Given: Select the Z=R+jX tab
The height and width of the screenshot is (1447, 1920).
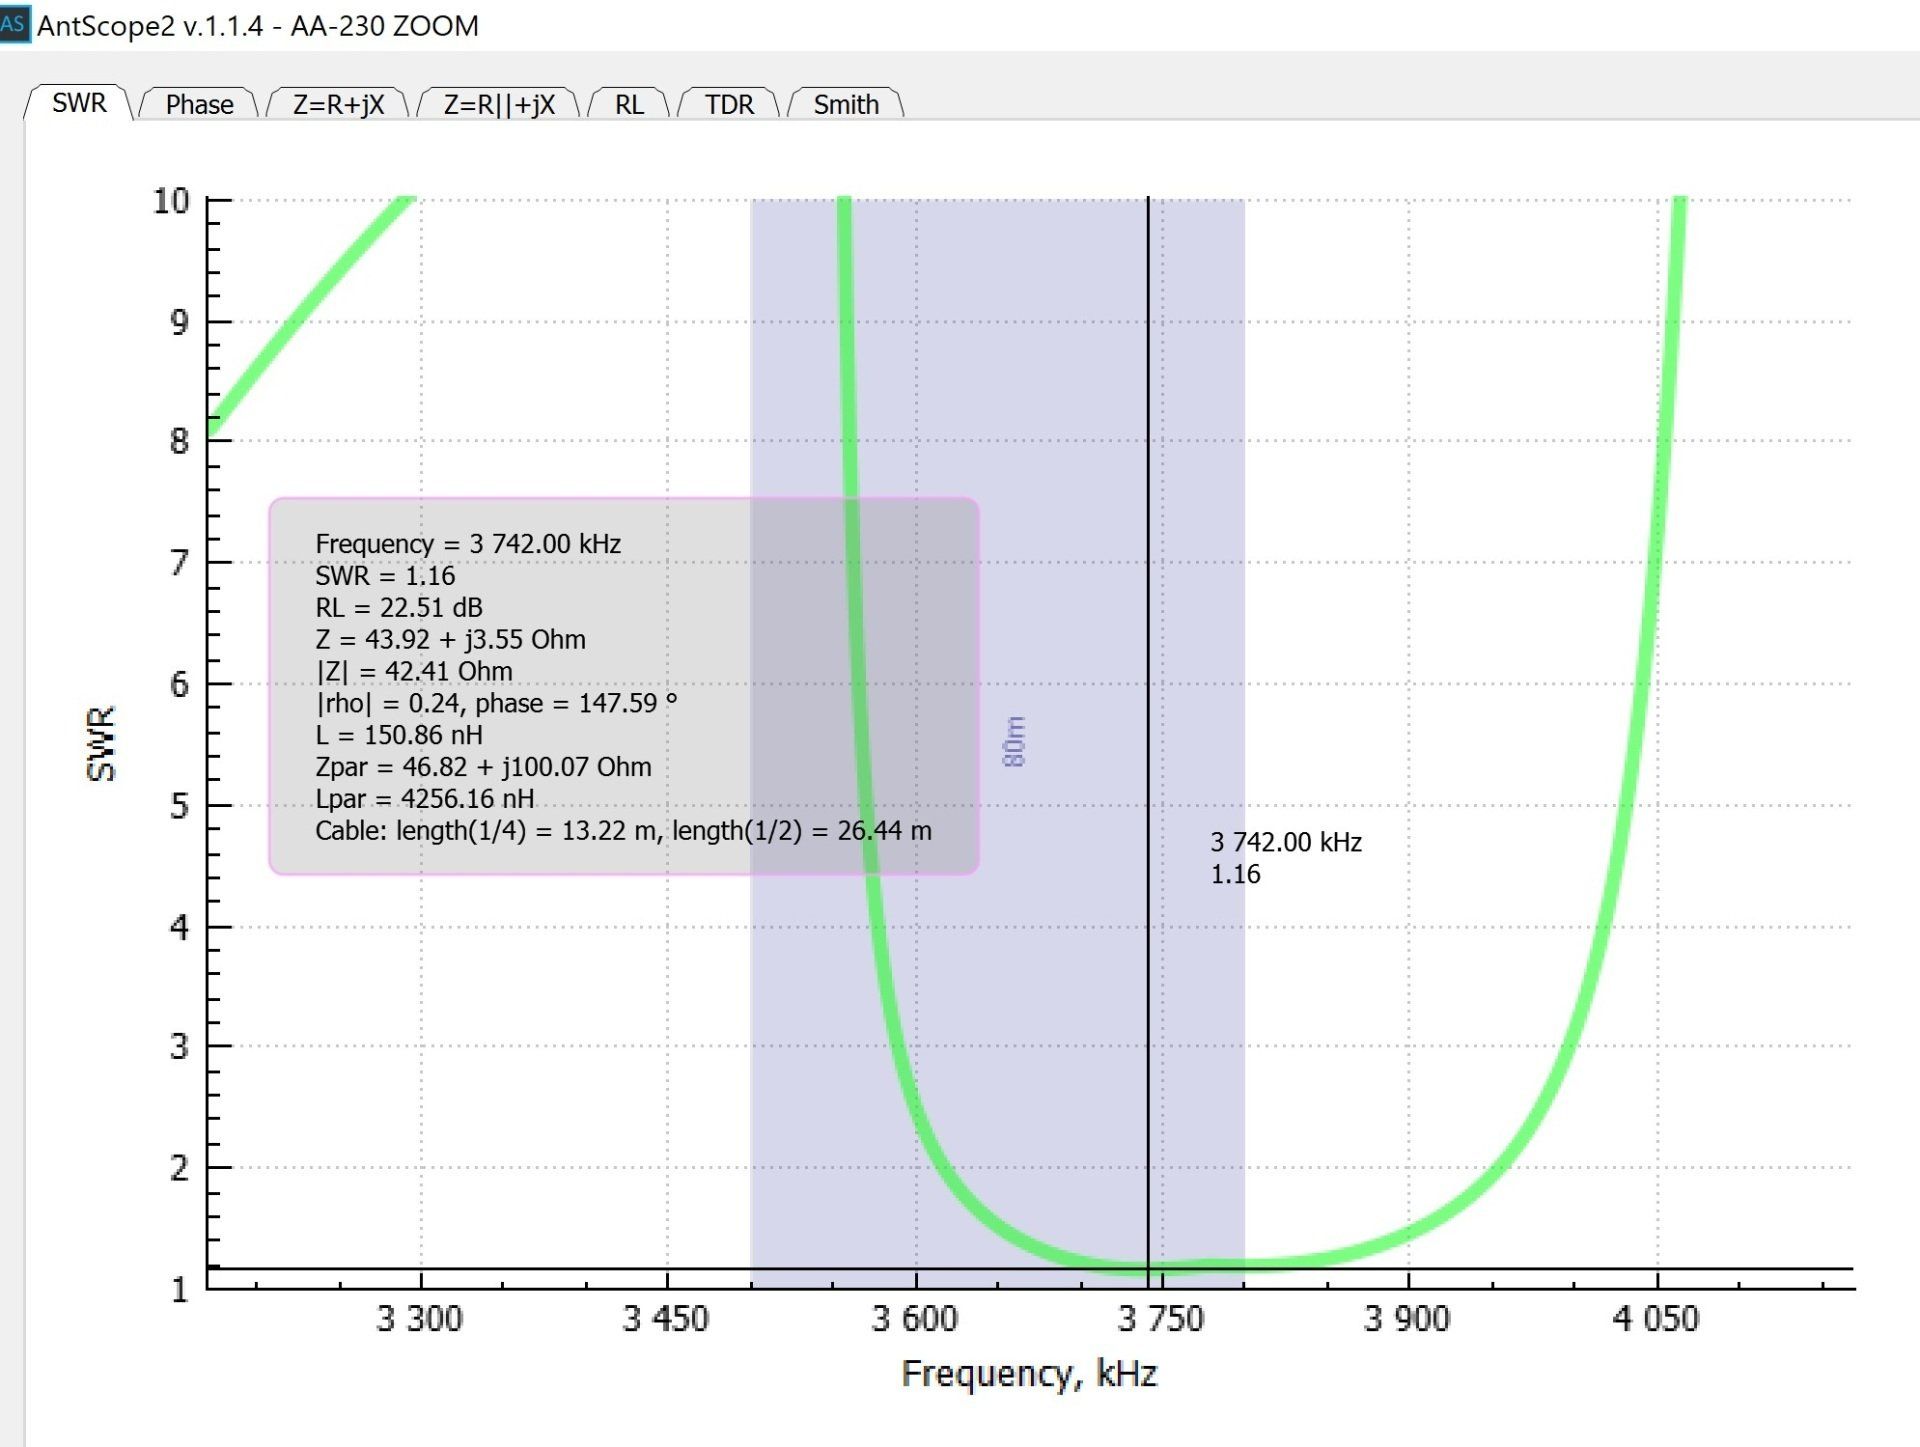Looking at the screenshot, I should [338, 104].
